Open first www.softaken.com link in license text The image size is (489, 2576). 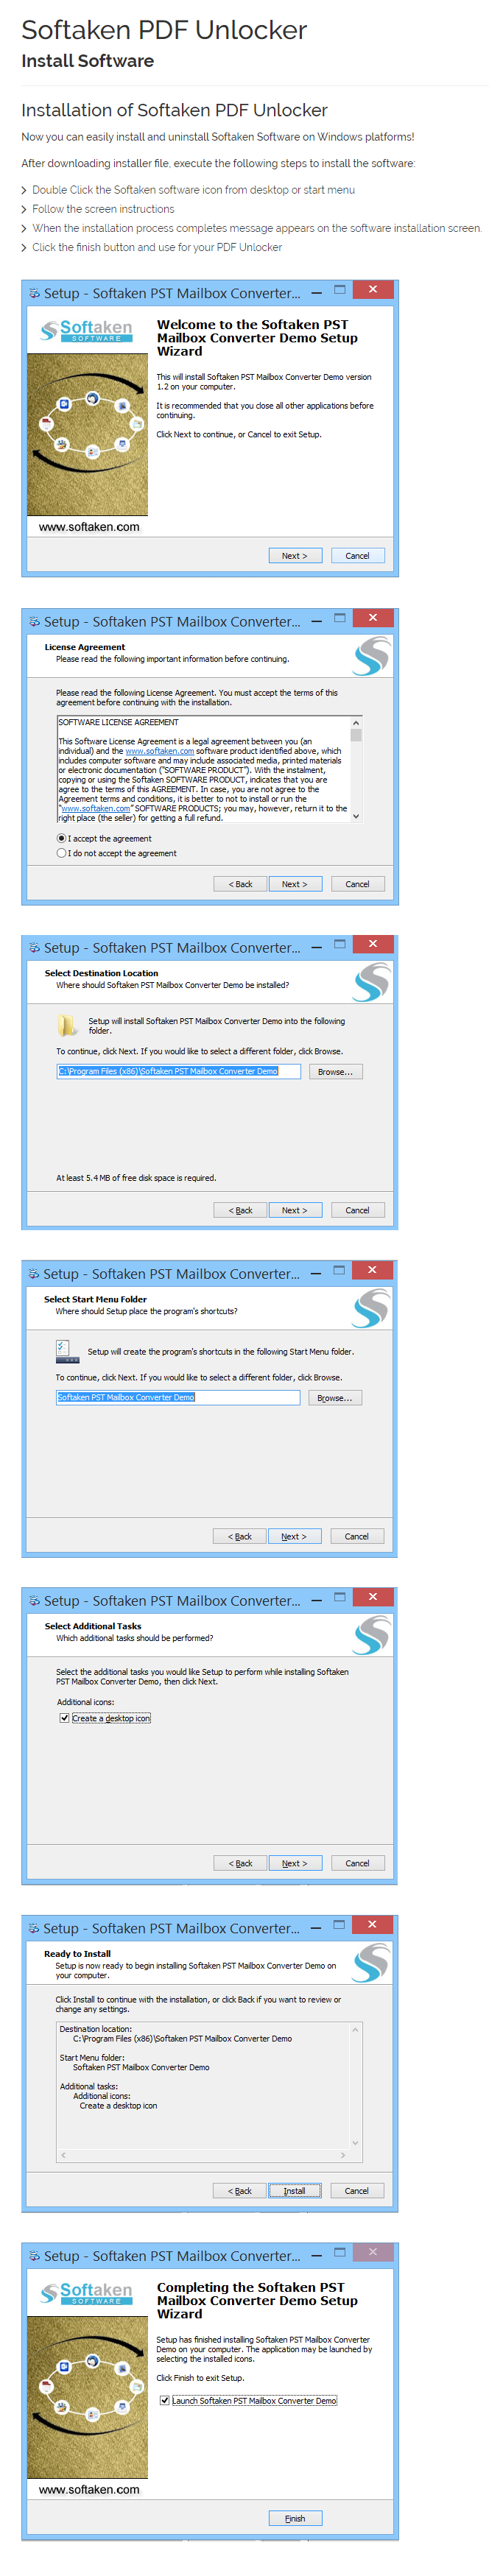point(160,751)
